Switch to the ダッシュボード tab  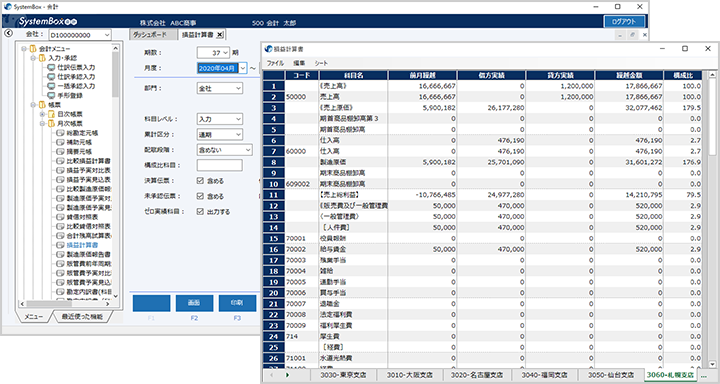point(150,34)
